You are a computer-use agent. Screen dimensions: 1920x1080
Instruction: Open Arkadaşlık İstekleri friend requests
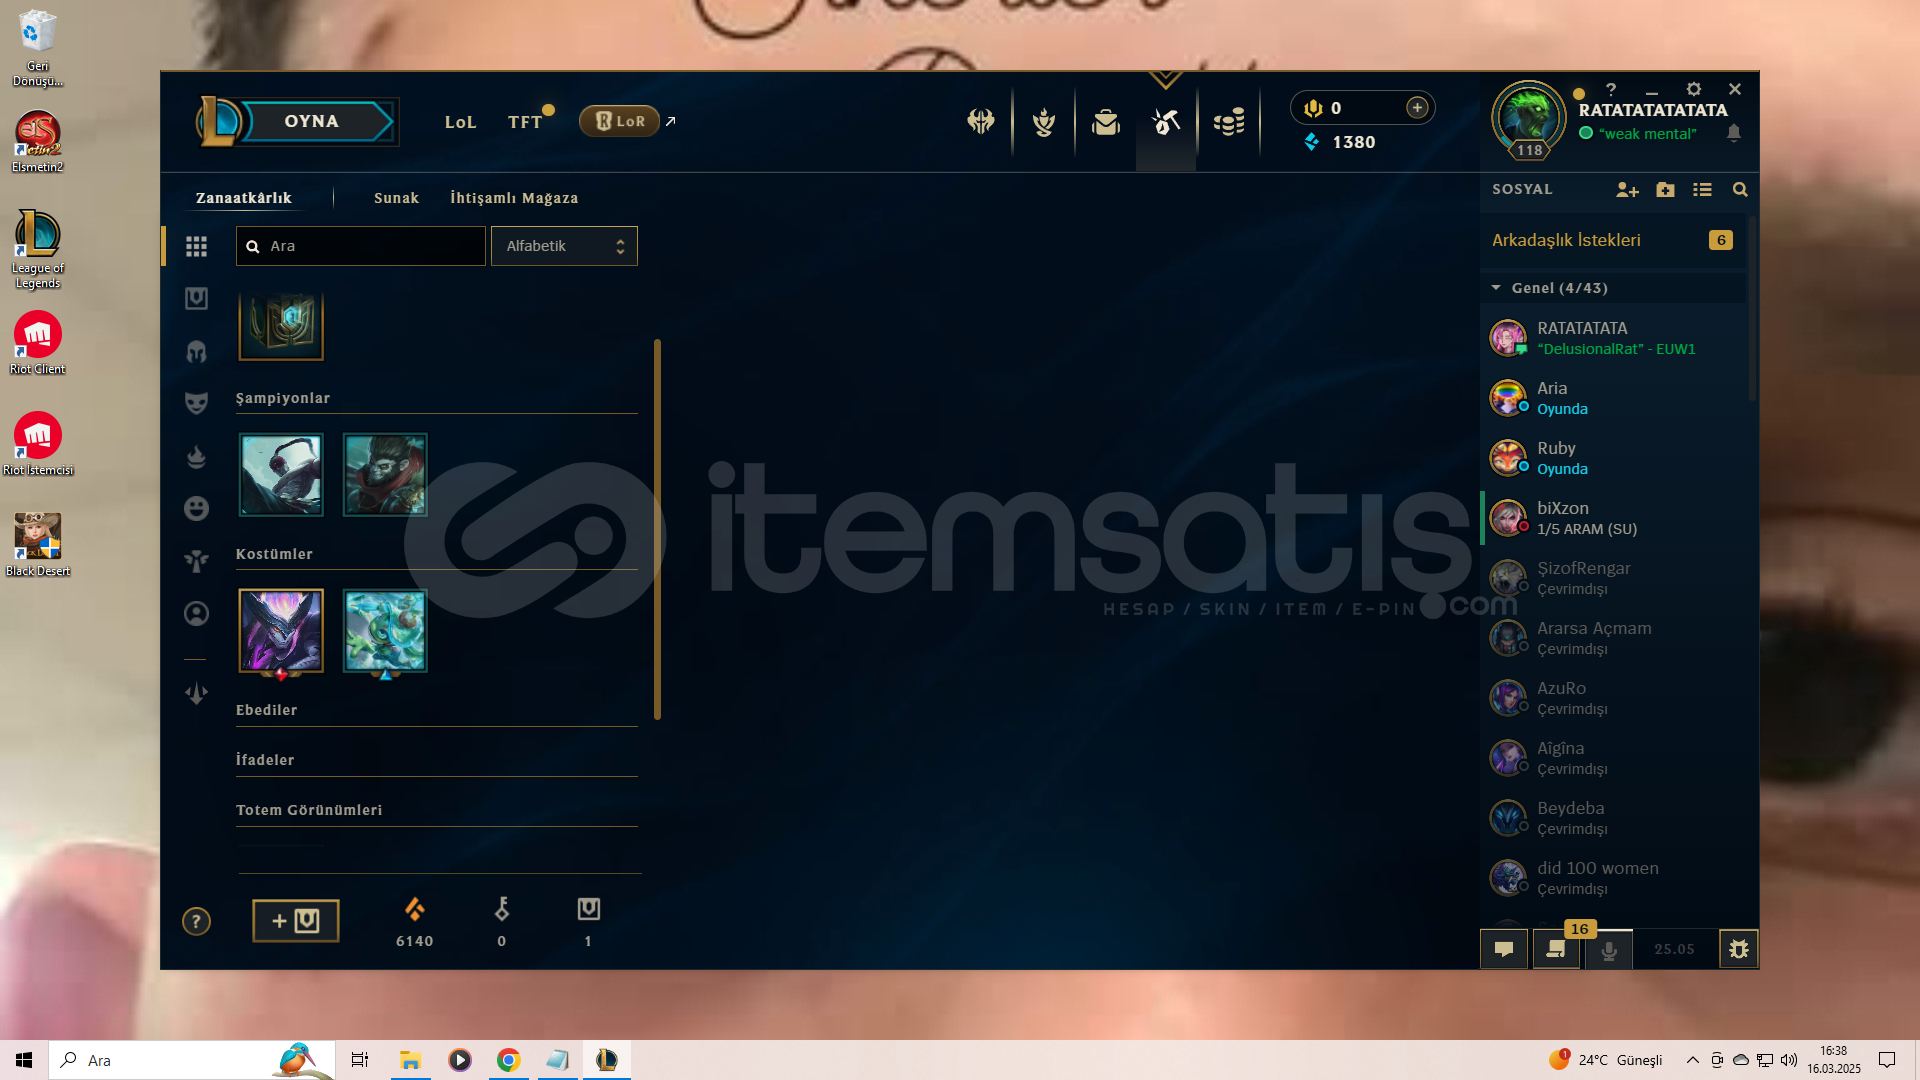tap(1612, 240)
